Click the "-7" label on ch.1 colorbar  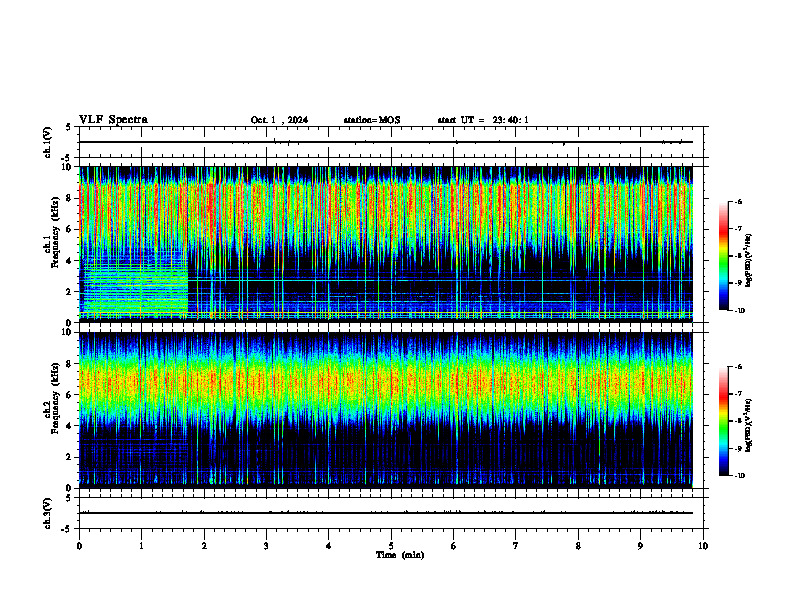(x=738, y=229)
